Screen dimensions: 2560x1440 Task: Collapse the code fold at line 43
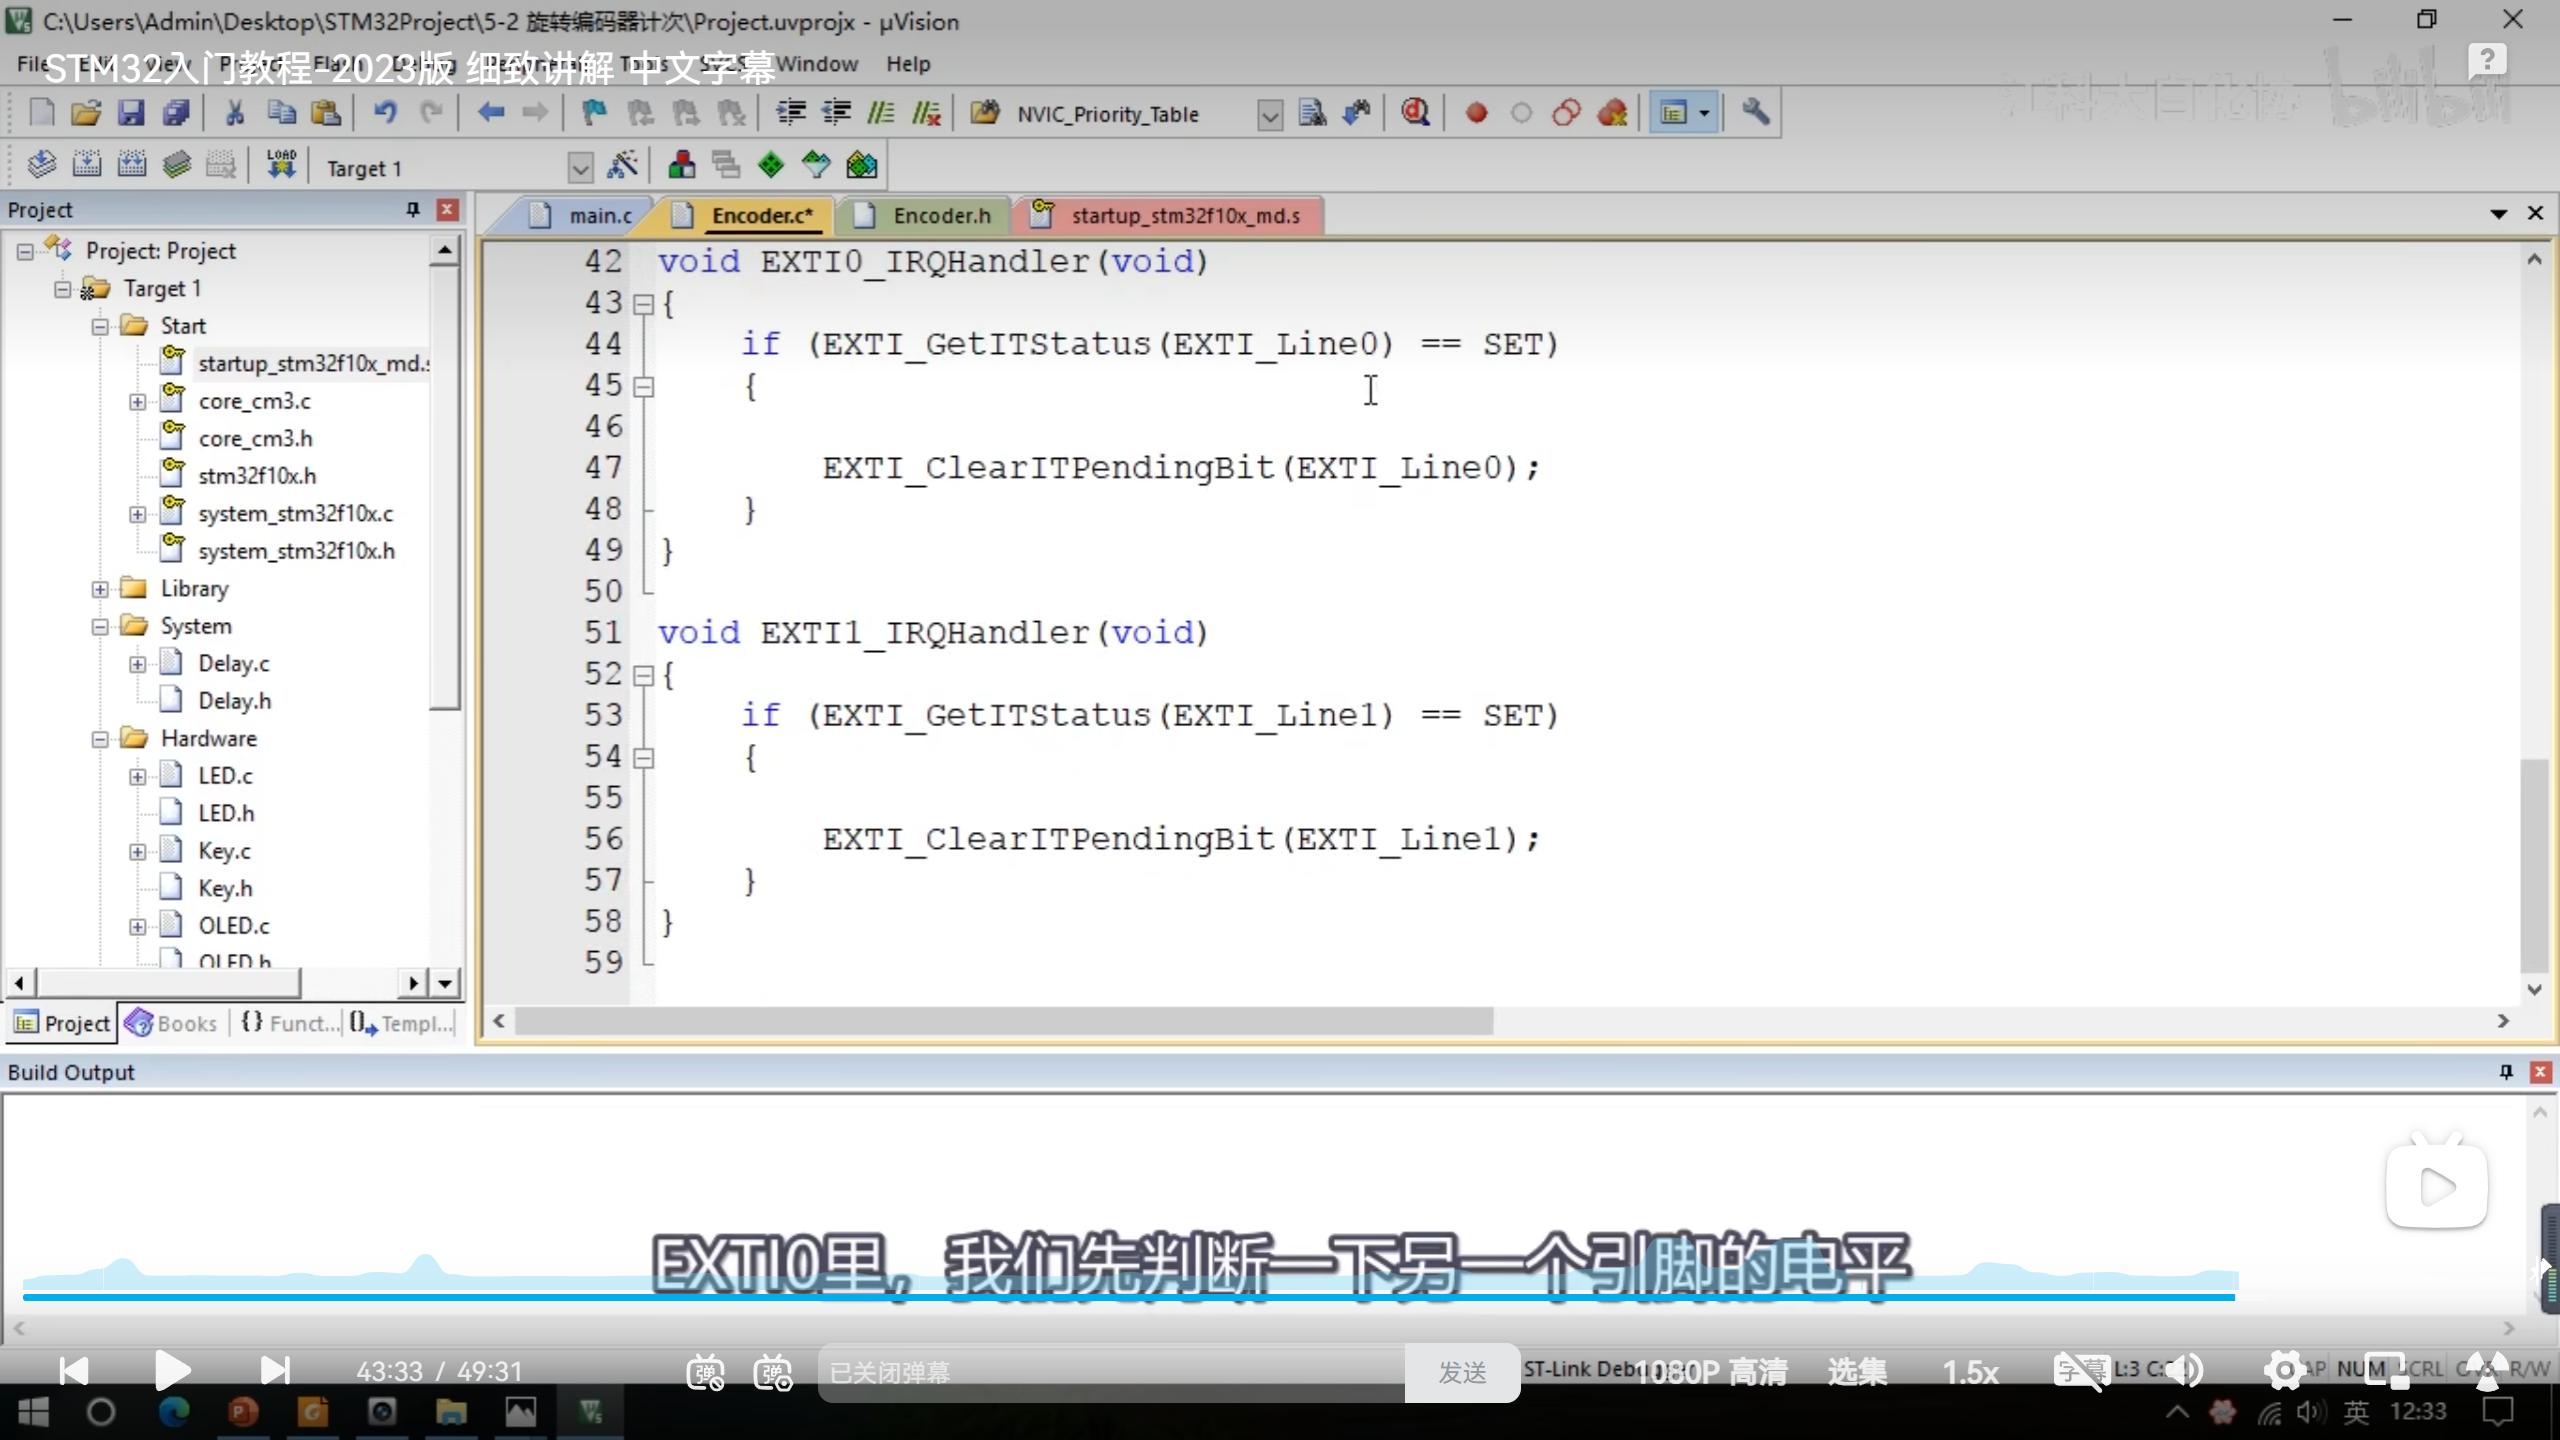coord(644,303)
